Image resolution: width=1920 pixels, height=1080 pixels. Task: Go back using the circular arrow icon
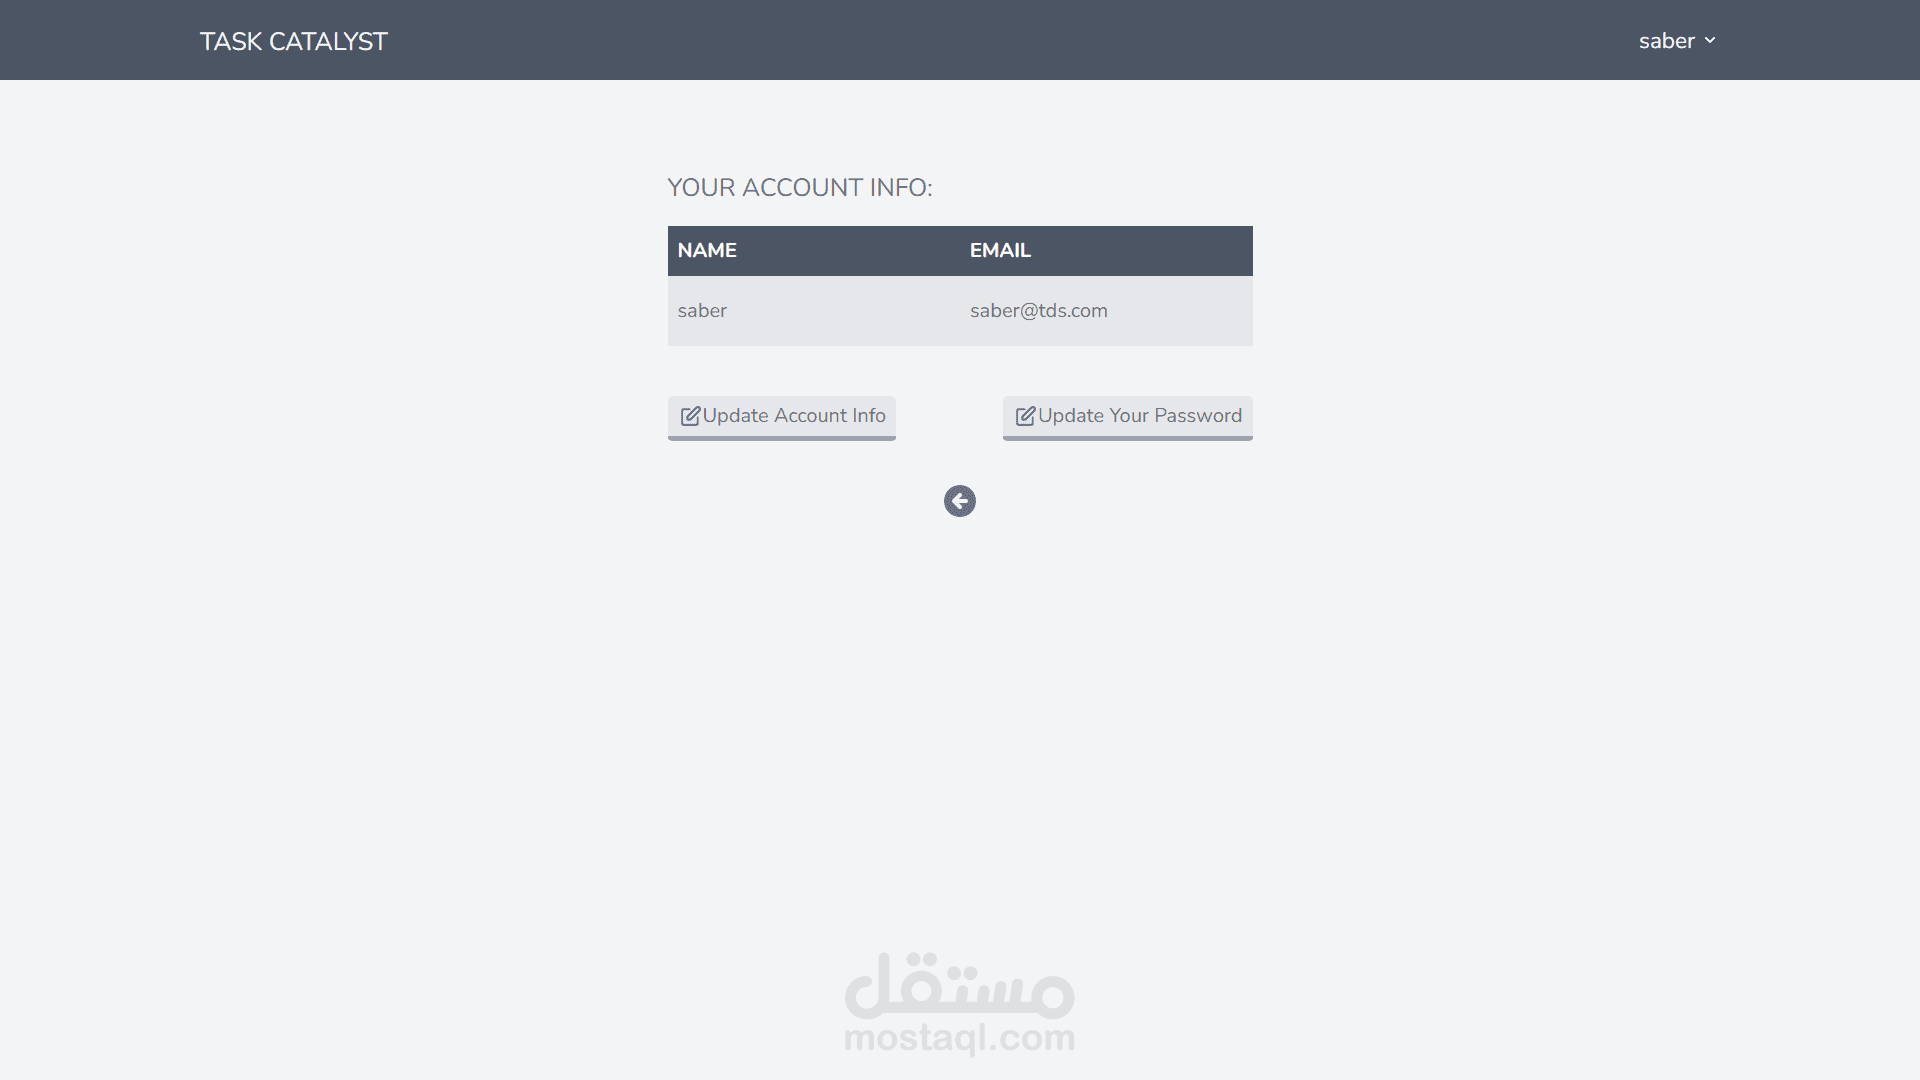click(960, 501)
